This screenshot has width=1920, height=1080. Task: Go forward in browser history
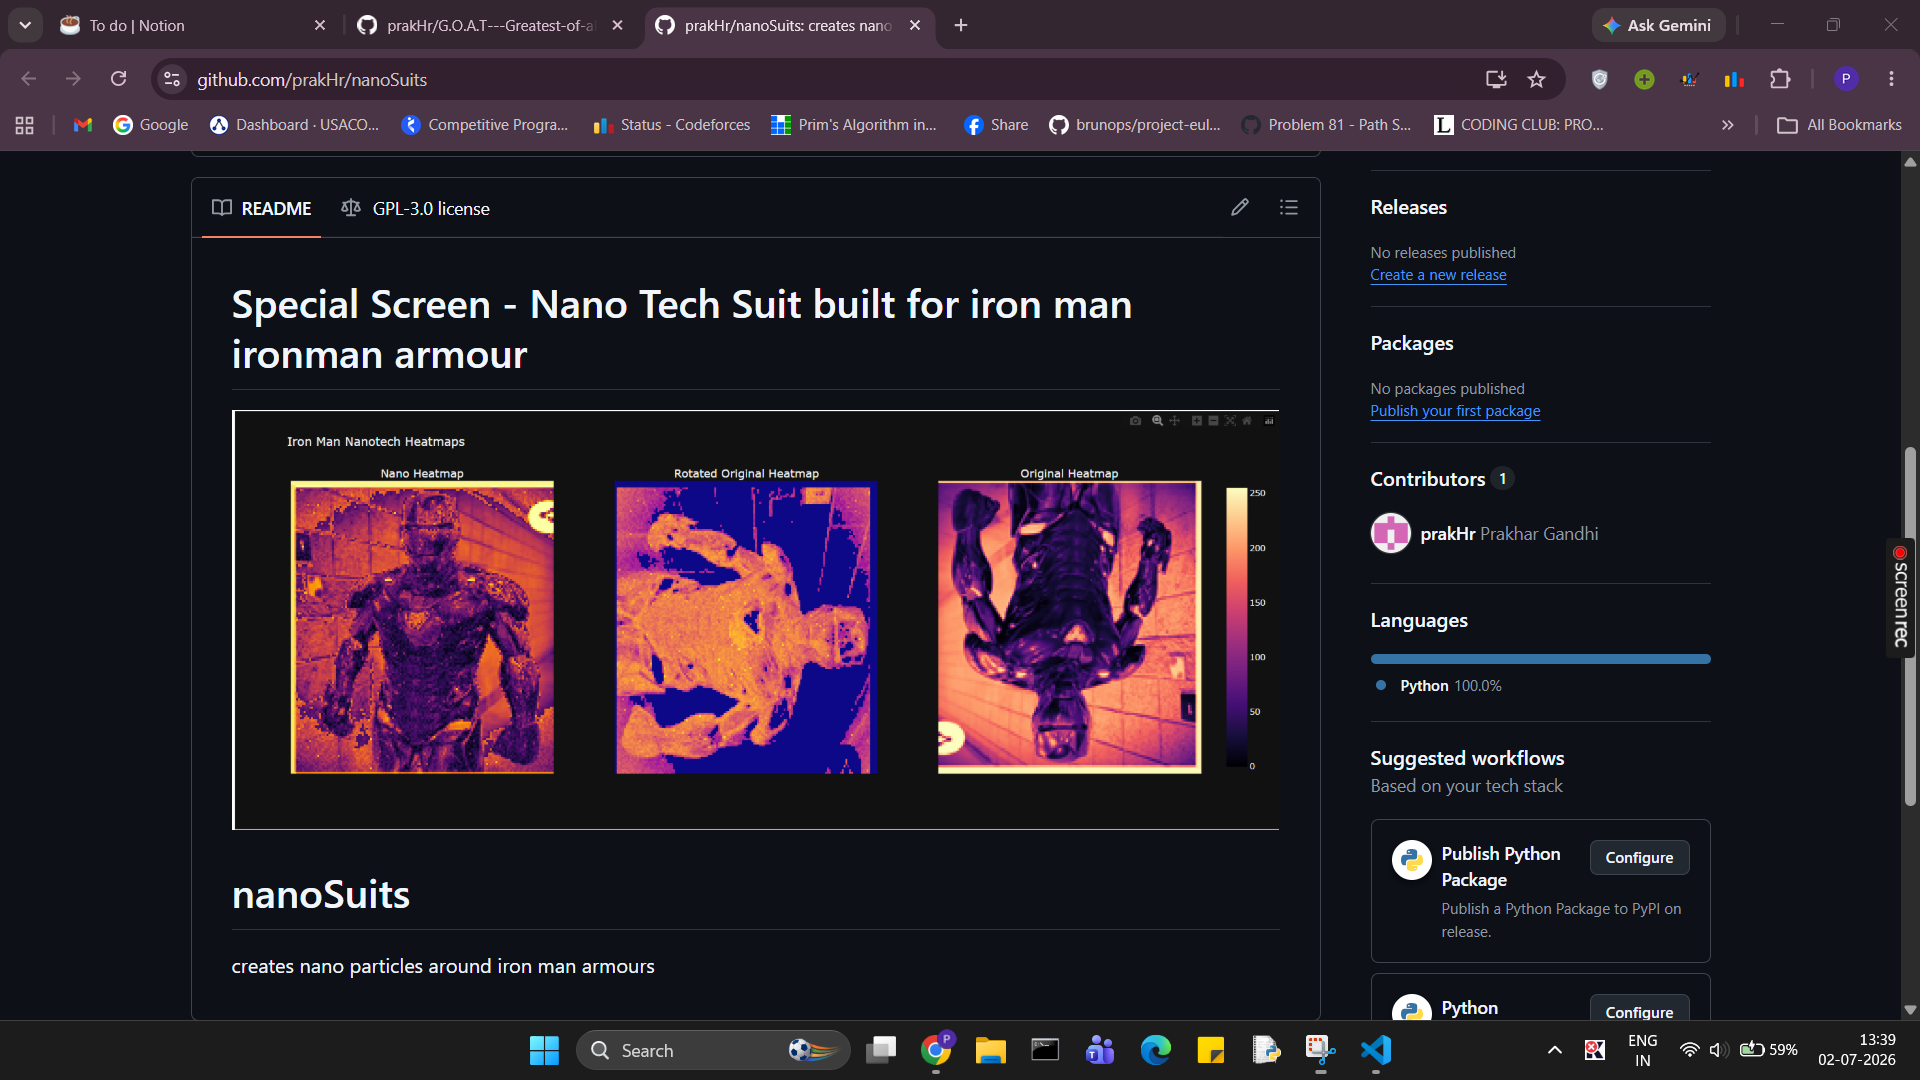tap(73, 79)
